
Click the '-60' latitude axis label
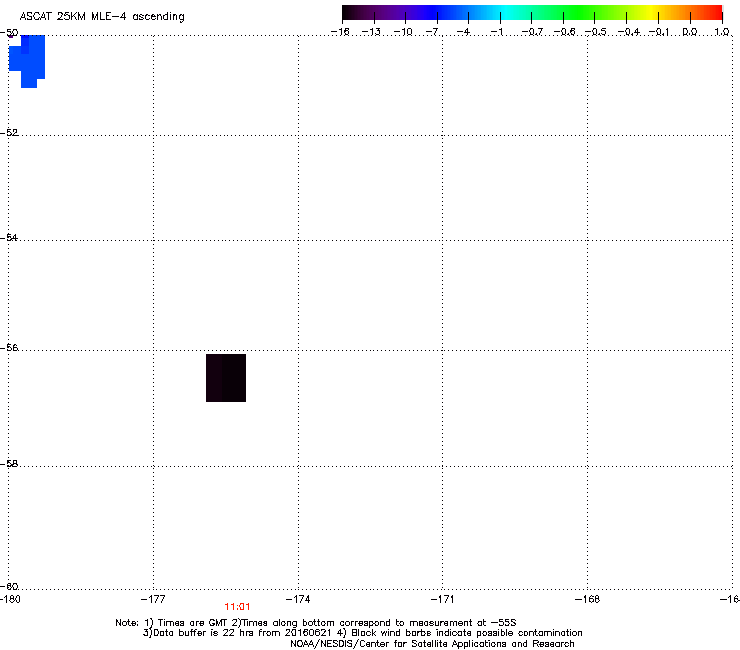pyautogui.click(x=9, y=586)
